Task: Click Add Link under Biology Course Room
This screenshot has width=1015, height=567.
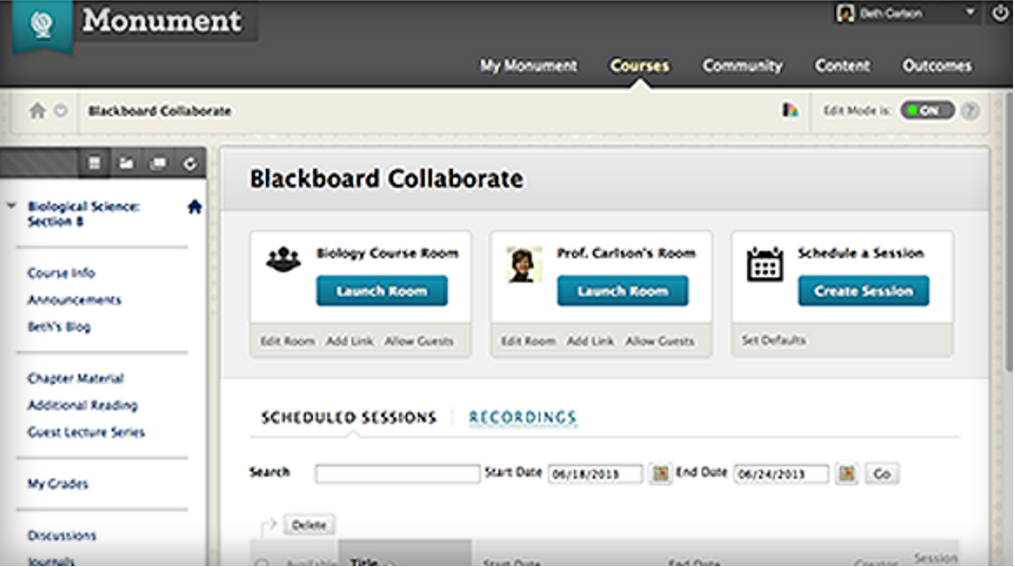Action: (x=350, y=341)
